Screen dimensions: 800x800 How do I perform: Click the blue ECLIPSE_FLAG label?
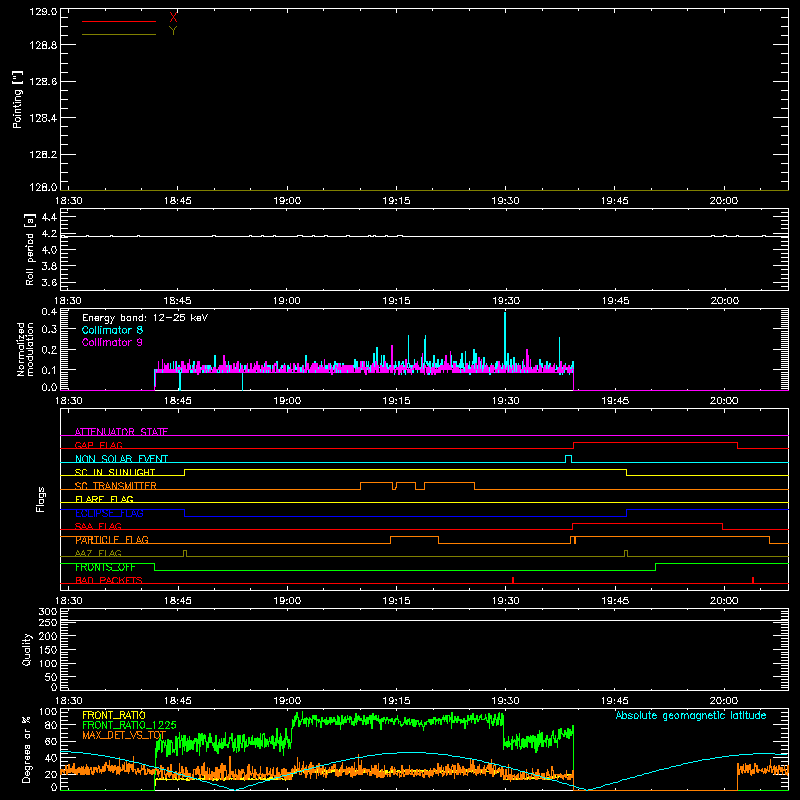pos(109,513)
